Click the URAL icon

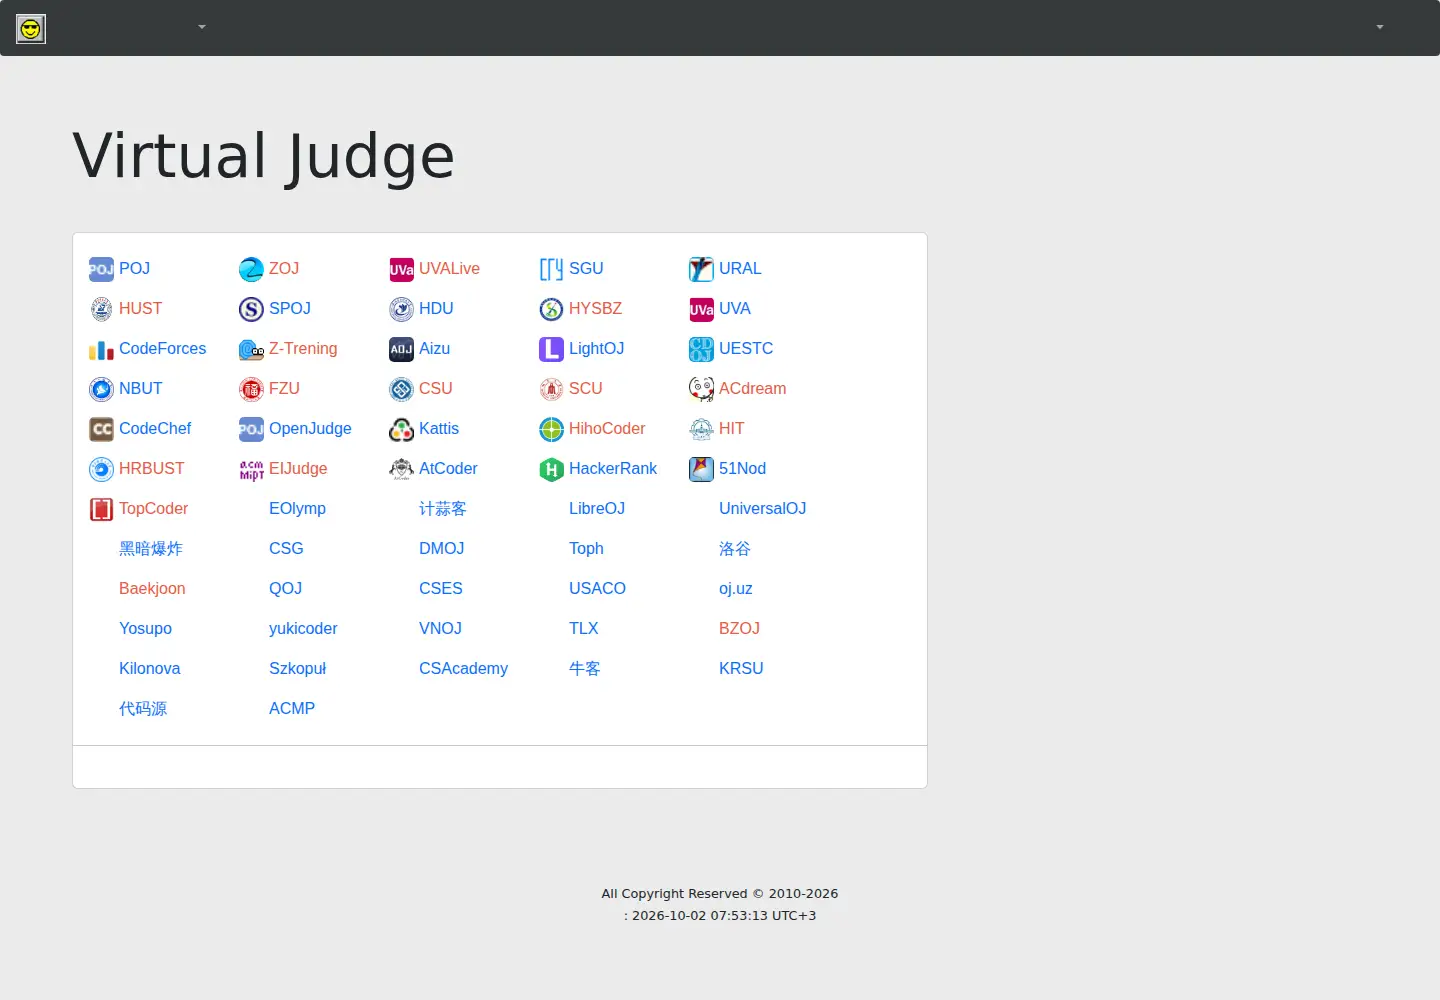[x=701, y=269]
